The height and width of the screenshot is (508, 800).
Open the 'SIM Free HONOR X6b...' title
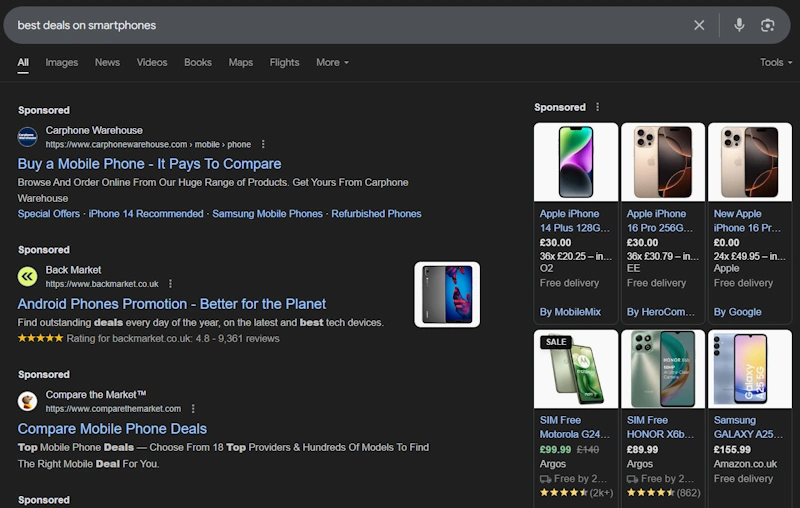click(660, 427)
